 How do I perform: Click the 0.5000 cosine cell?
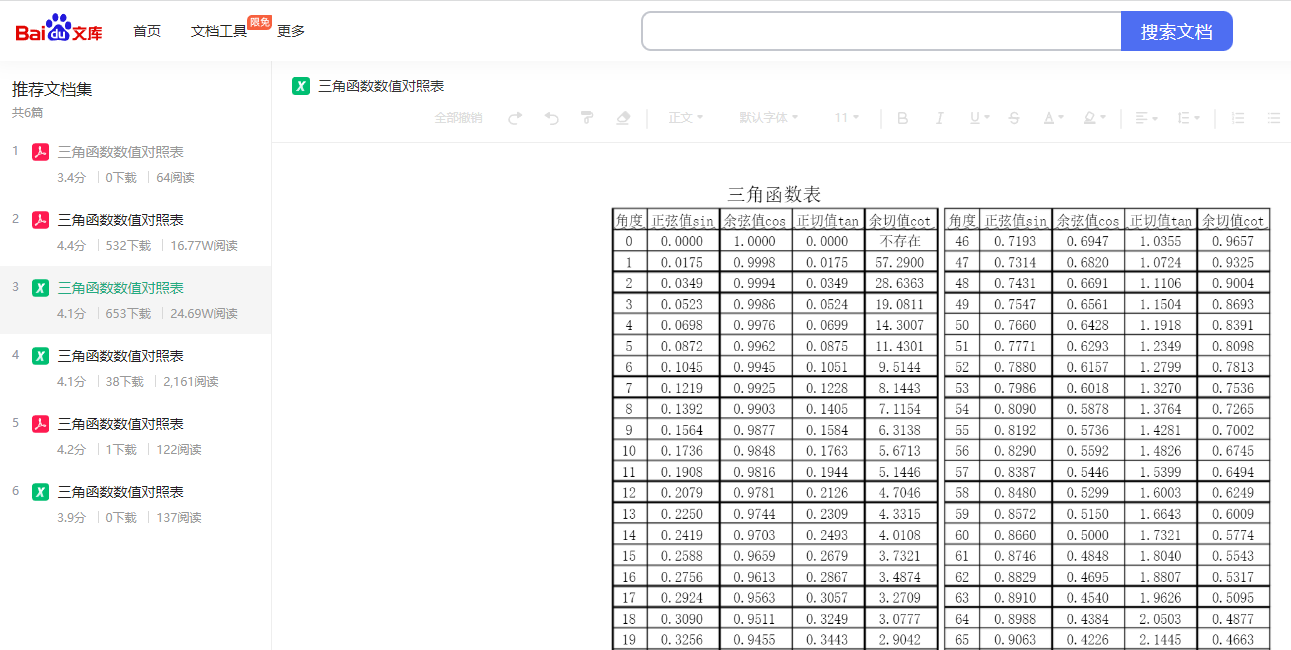click(1088, 535)
